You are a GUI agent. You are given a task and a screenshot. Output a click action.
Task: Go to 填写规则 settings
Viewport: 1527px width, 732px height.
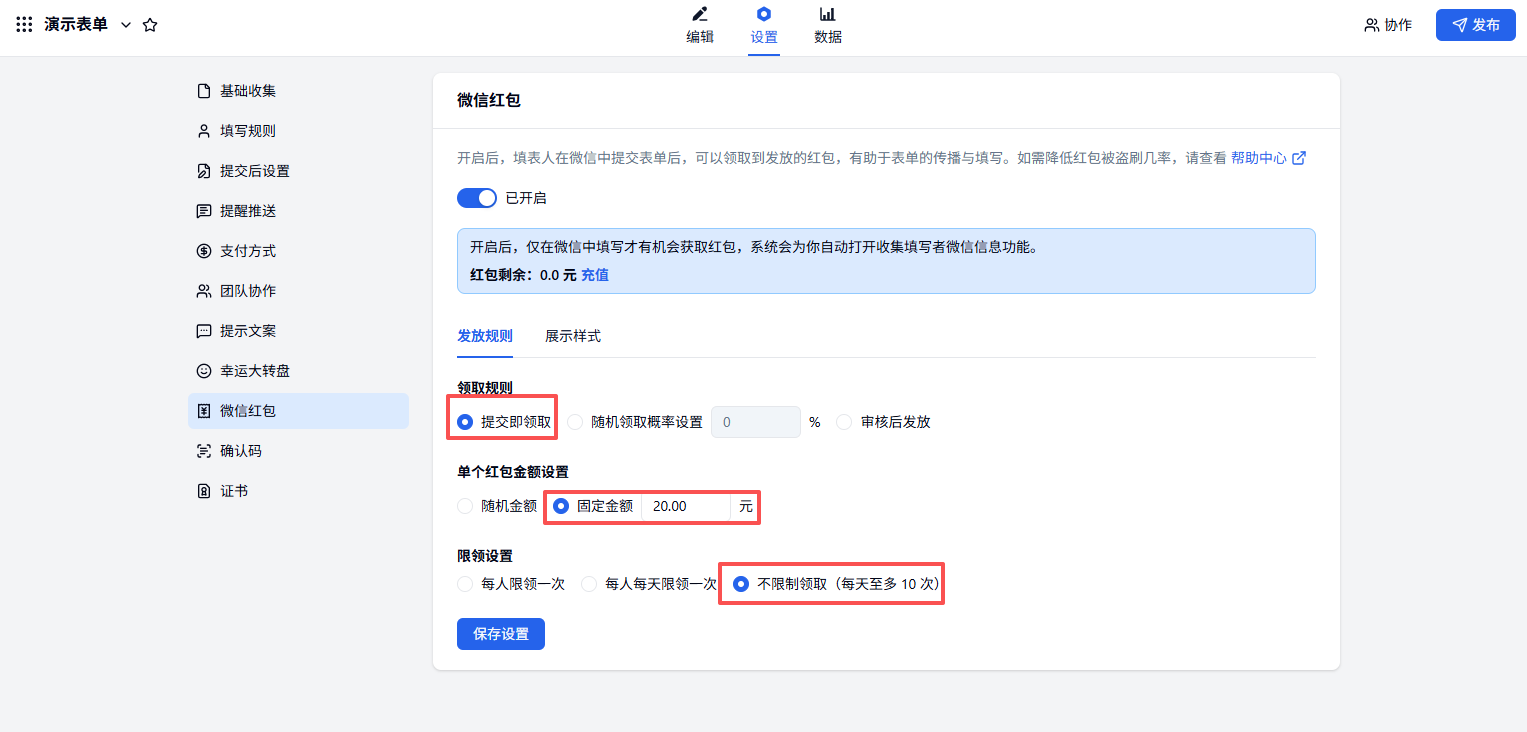(x=247, y=131)
